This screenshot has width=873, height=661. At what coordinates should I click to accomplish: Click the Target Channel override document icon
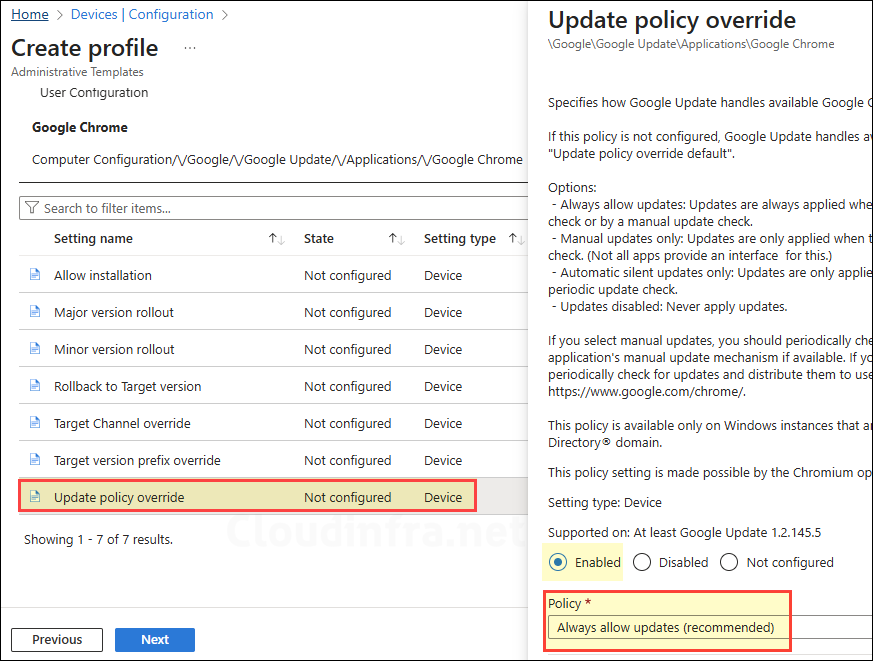point(35,423)
